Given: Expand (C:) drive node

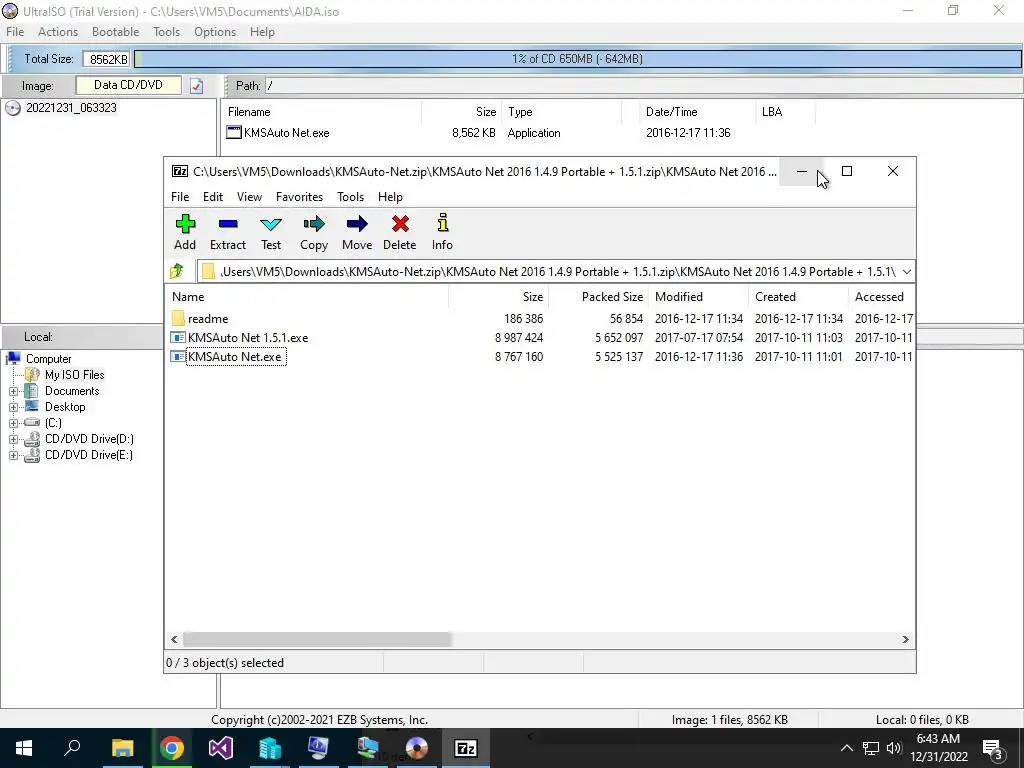Looking at the screenshot, I should click(x=13, y=423).
